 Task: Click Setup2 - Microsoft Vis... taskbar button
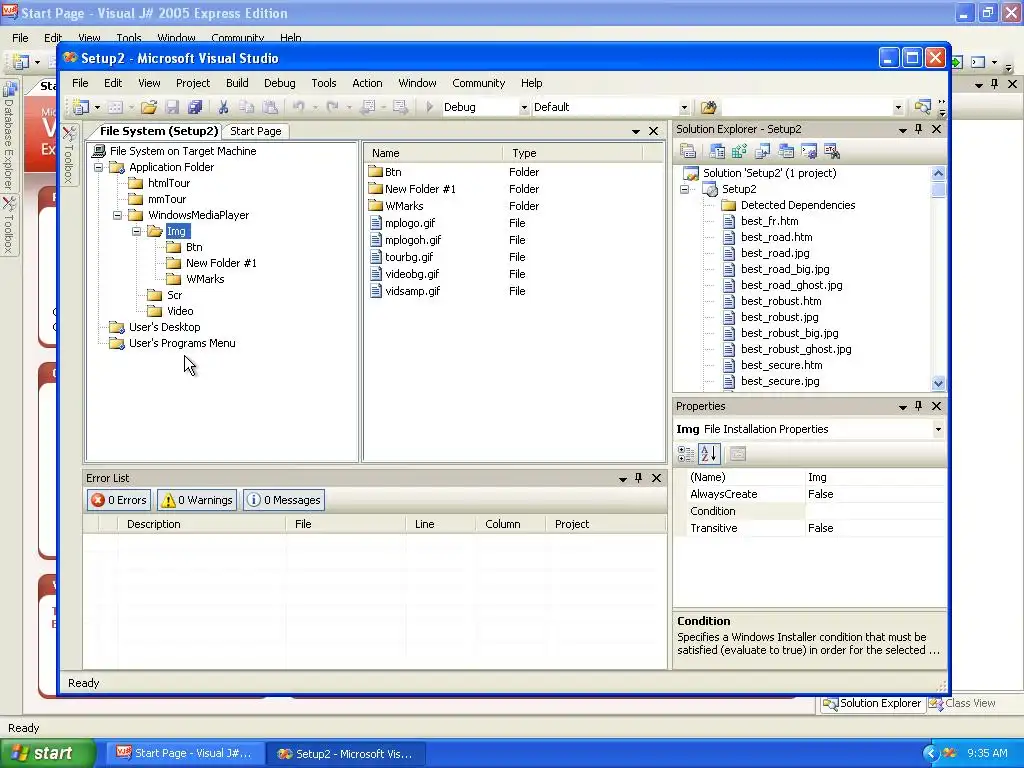345,754
